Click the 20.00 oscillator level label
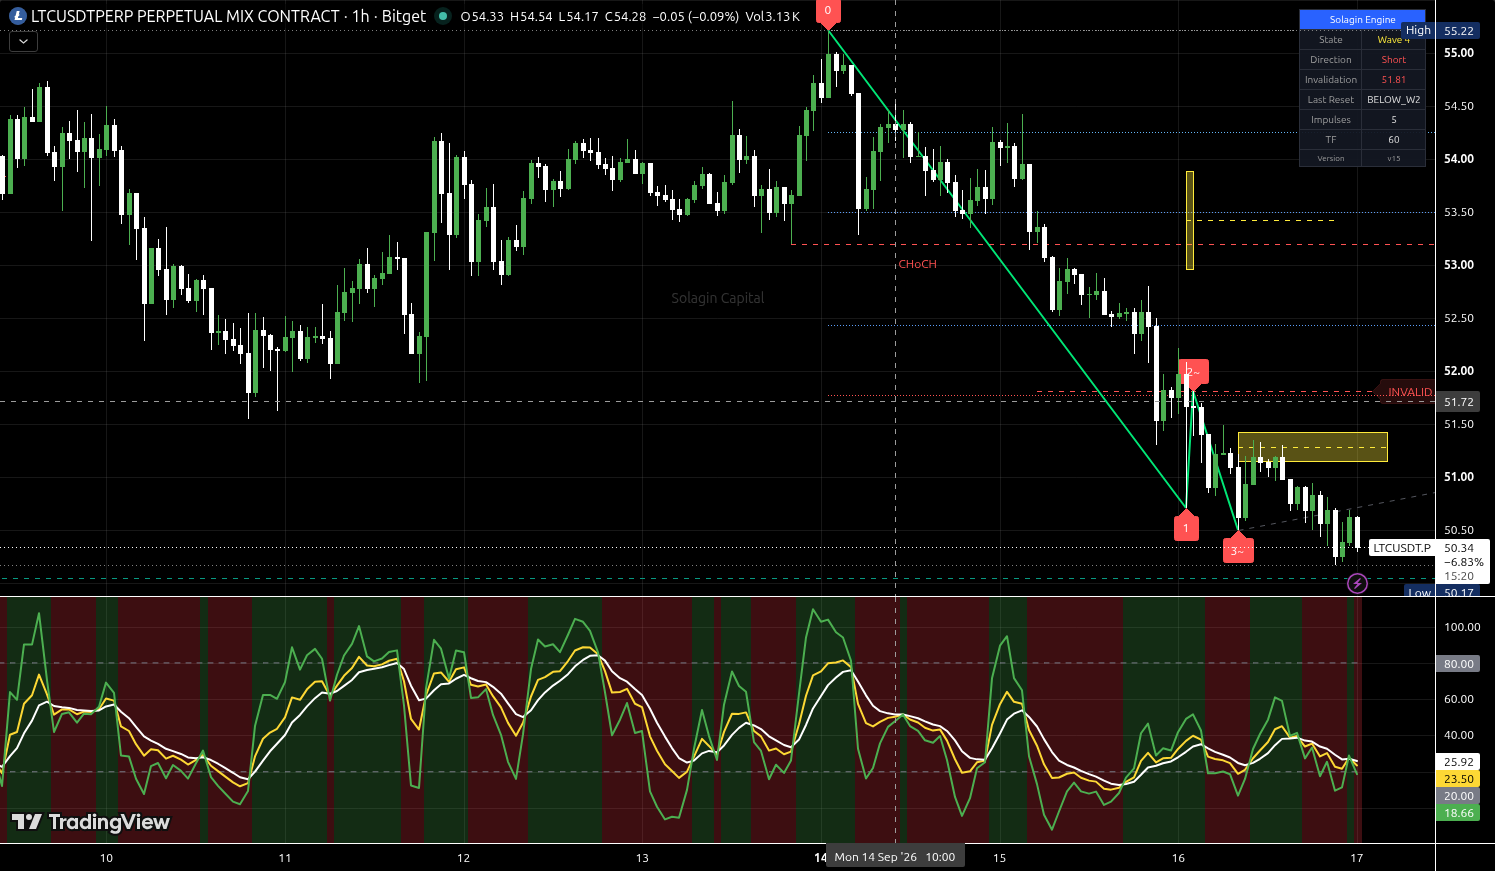The height and width of the screenshot is (871, 1495). [1459, 796]
